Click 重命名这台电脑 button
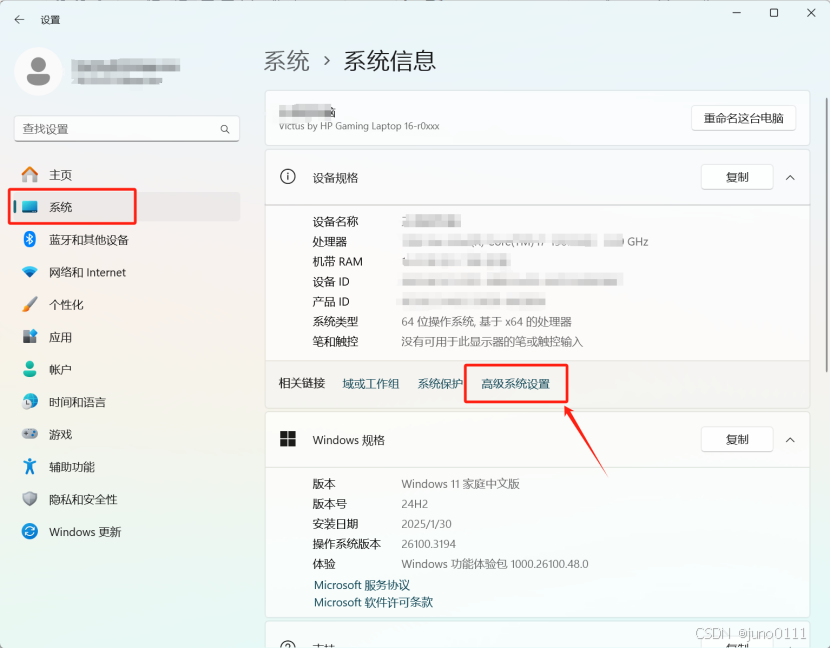 point(743,118)
